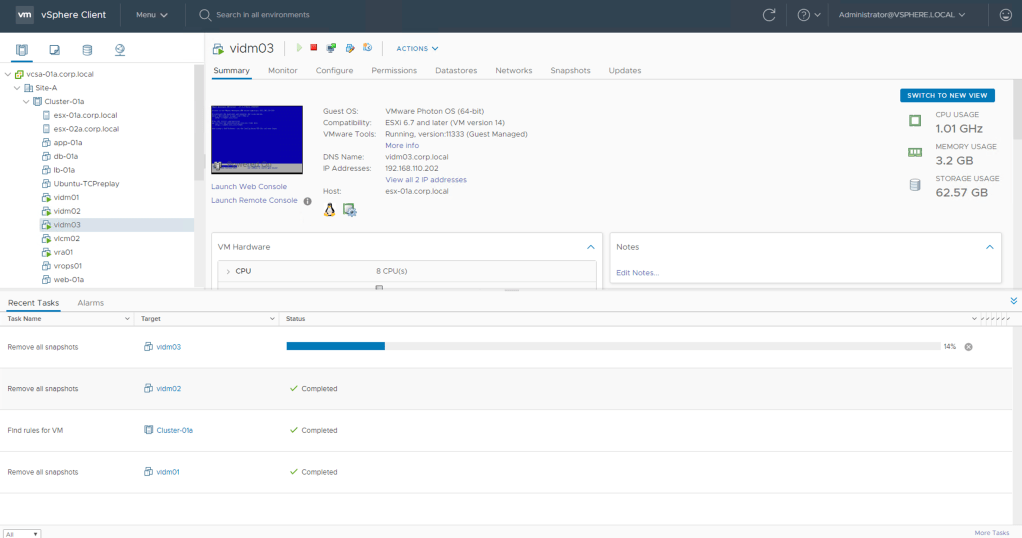Open the Storage inventory view
Viewport: 1022px width, 538px height.
pos(87,49)
